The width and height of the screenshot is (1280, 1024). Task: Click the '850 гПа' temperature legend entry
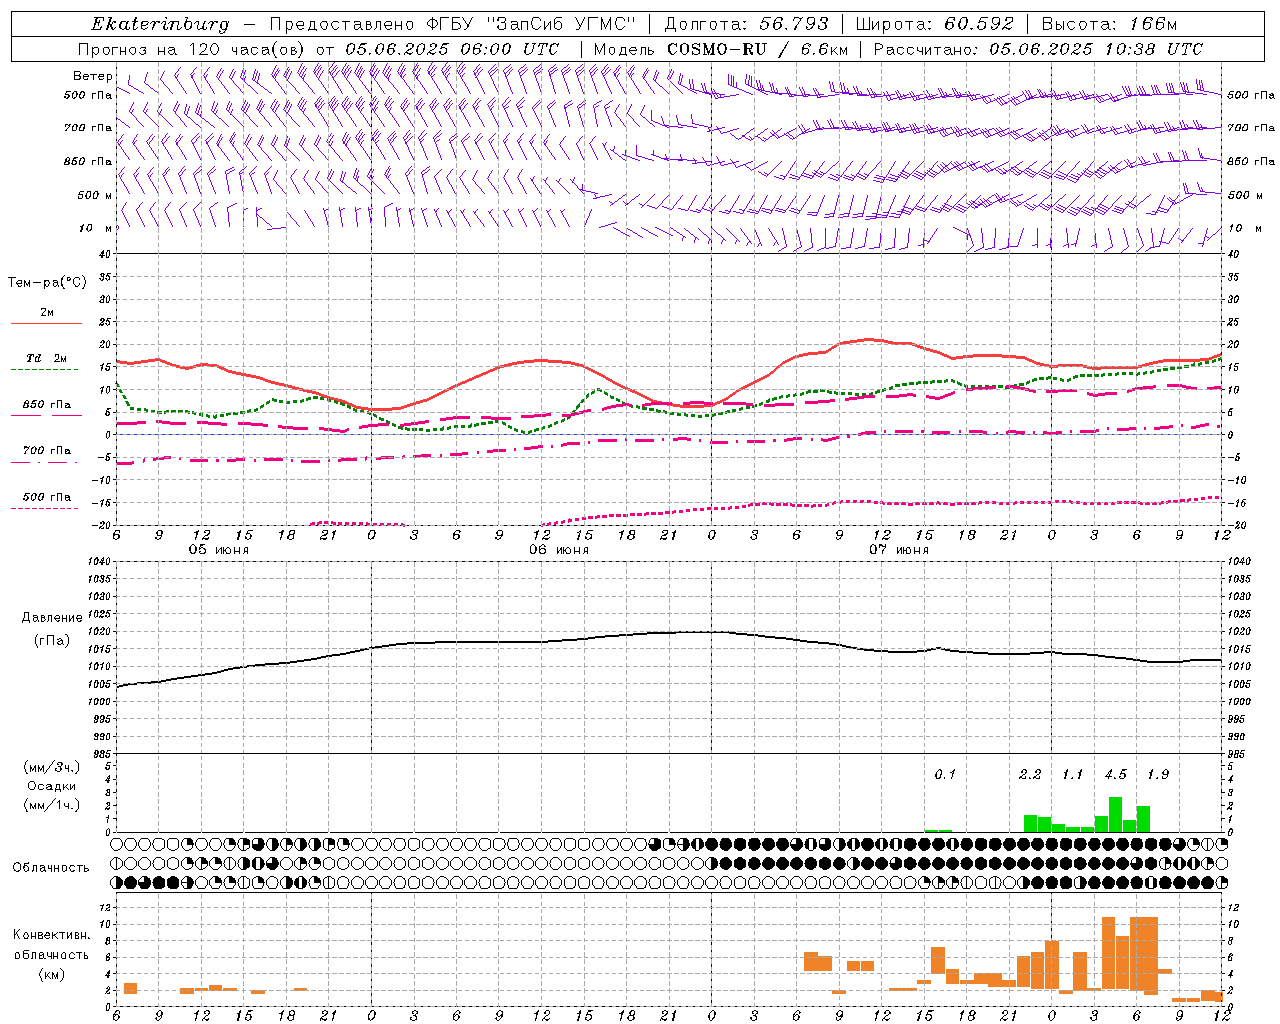tap(47, 405)
